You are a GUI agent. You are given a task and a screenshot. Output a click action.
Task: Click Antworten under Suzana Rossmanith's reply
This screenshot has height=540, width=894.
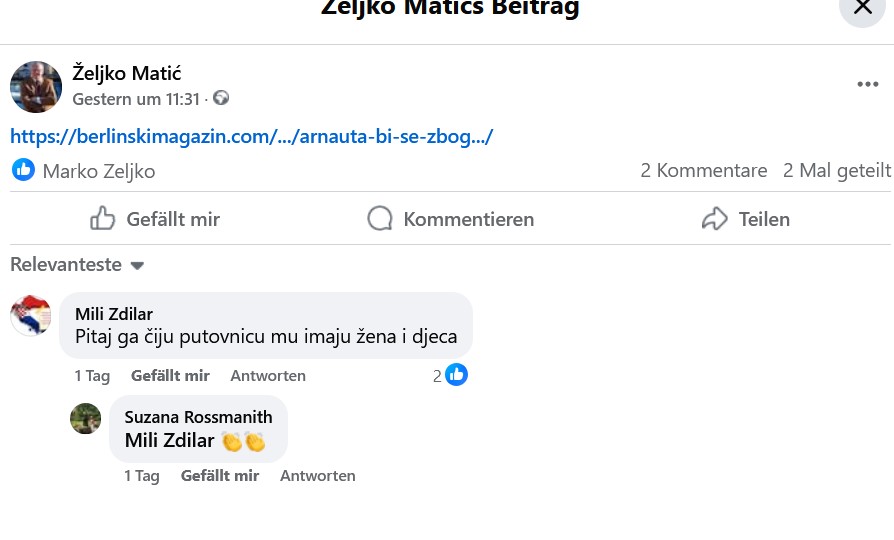pyautogui.click(x=318, y=476)
